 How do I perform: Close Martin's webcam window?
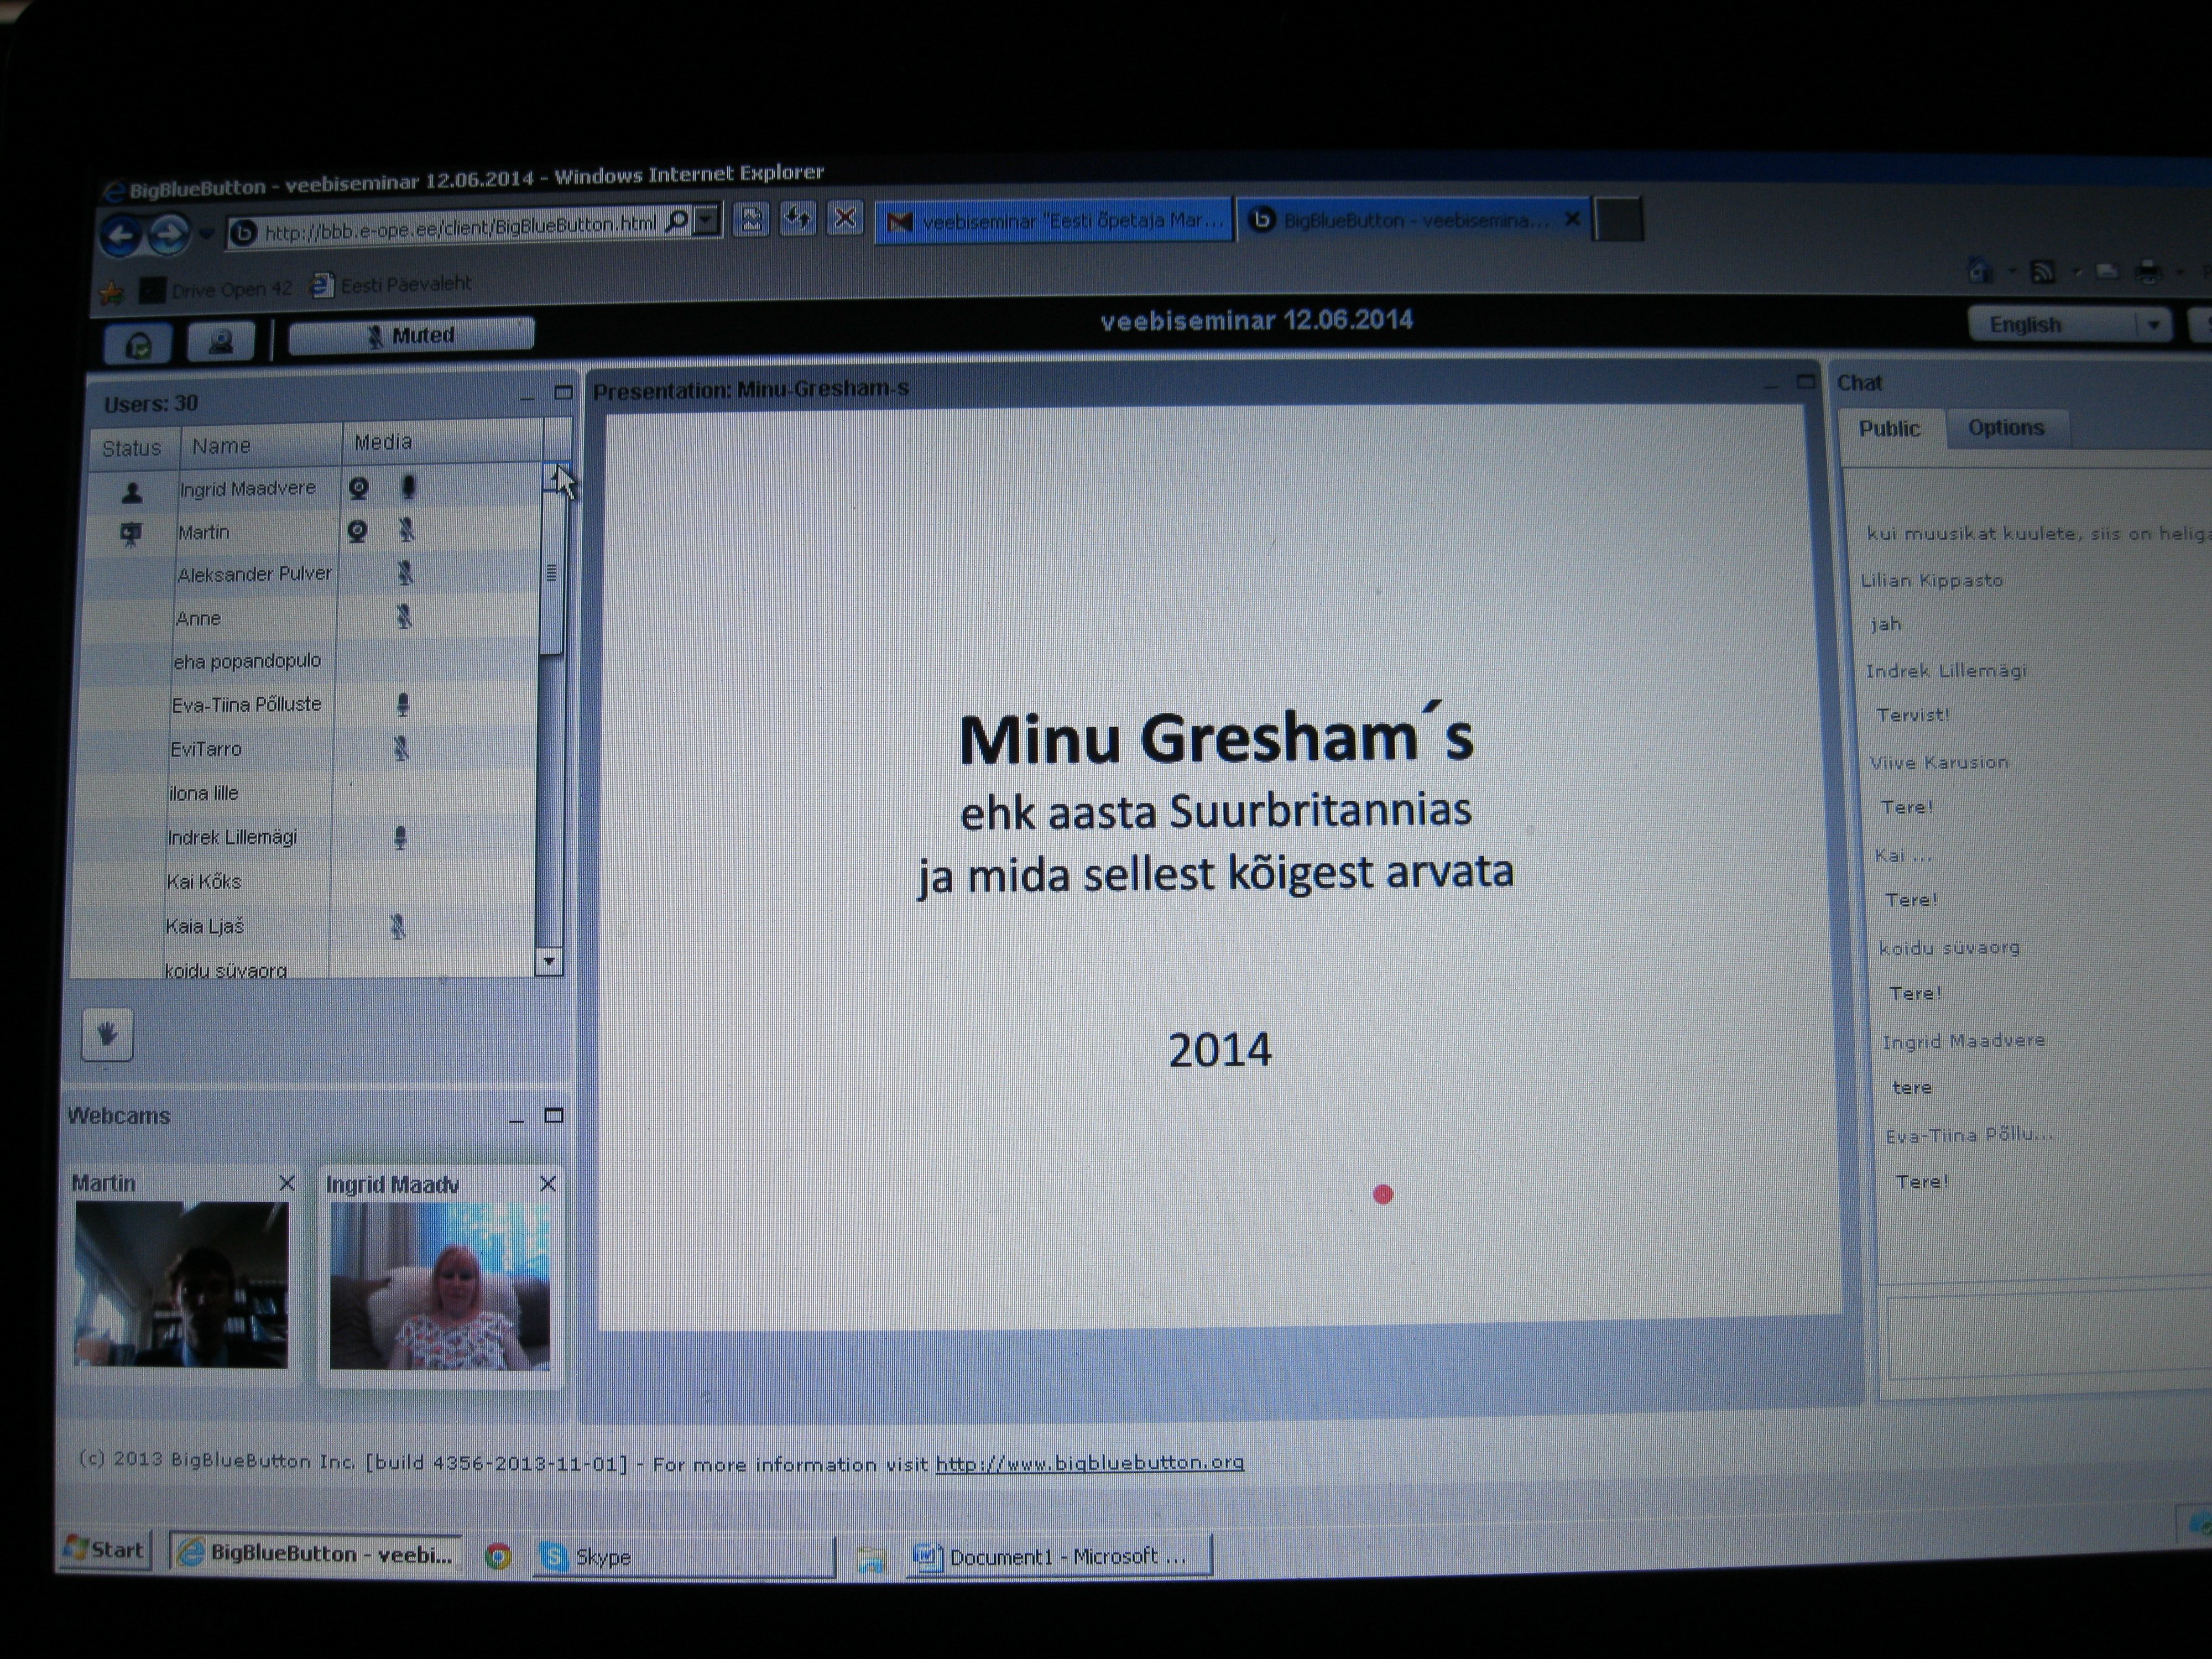[287, 1183]
